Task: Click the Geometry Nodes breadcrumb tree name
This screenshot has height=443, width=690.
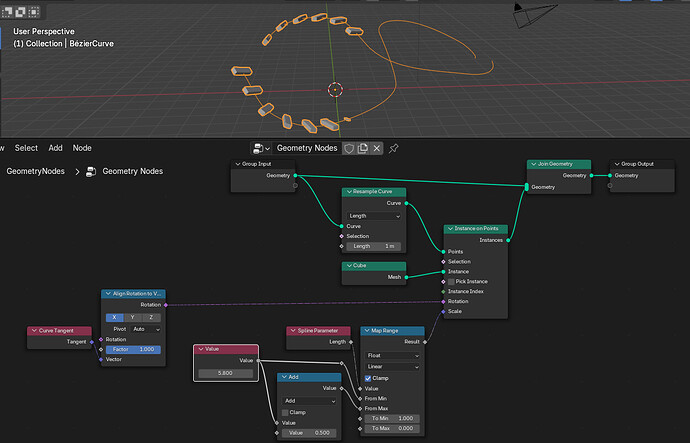Action: [x=133, y=172]
